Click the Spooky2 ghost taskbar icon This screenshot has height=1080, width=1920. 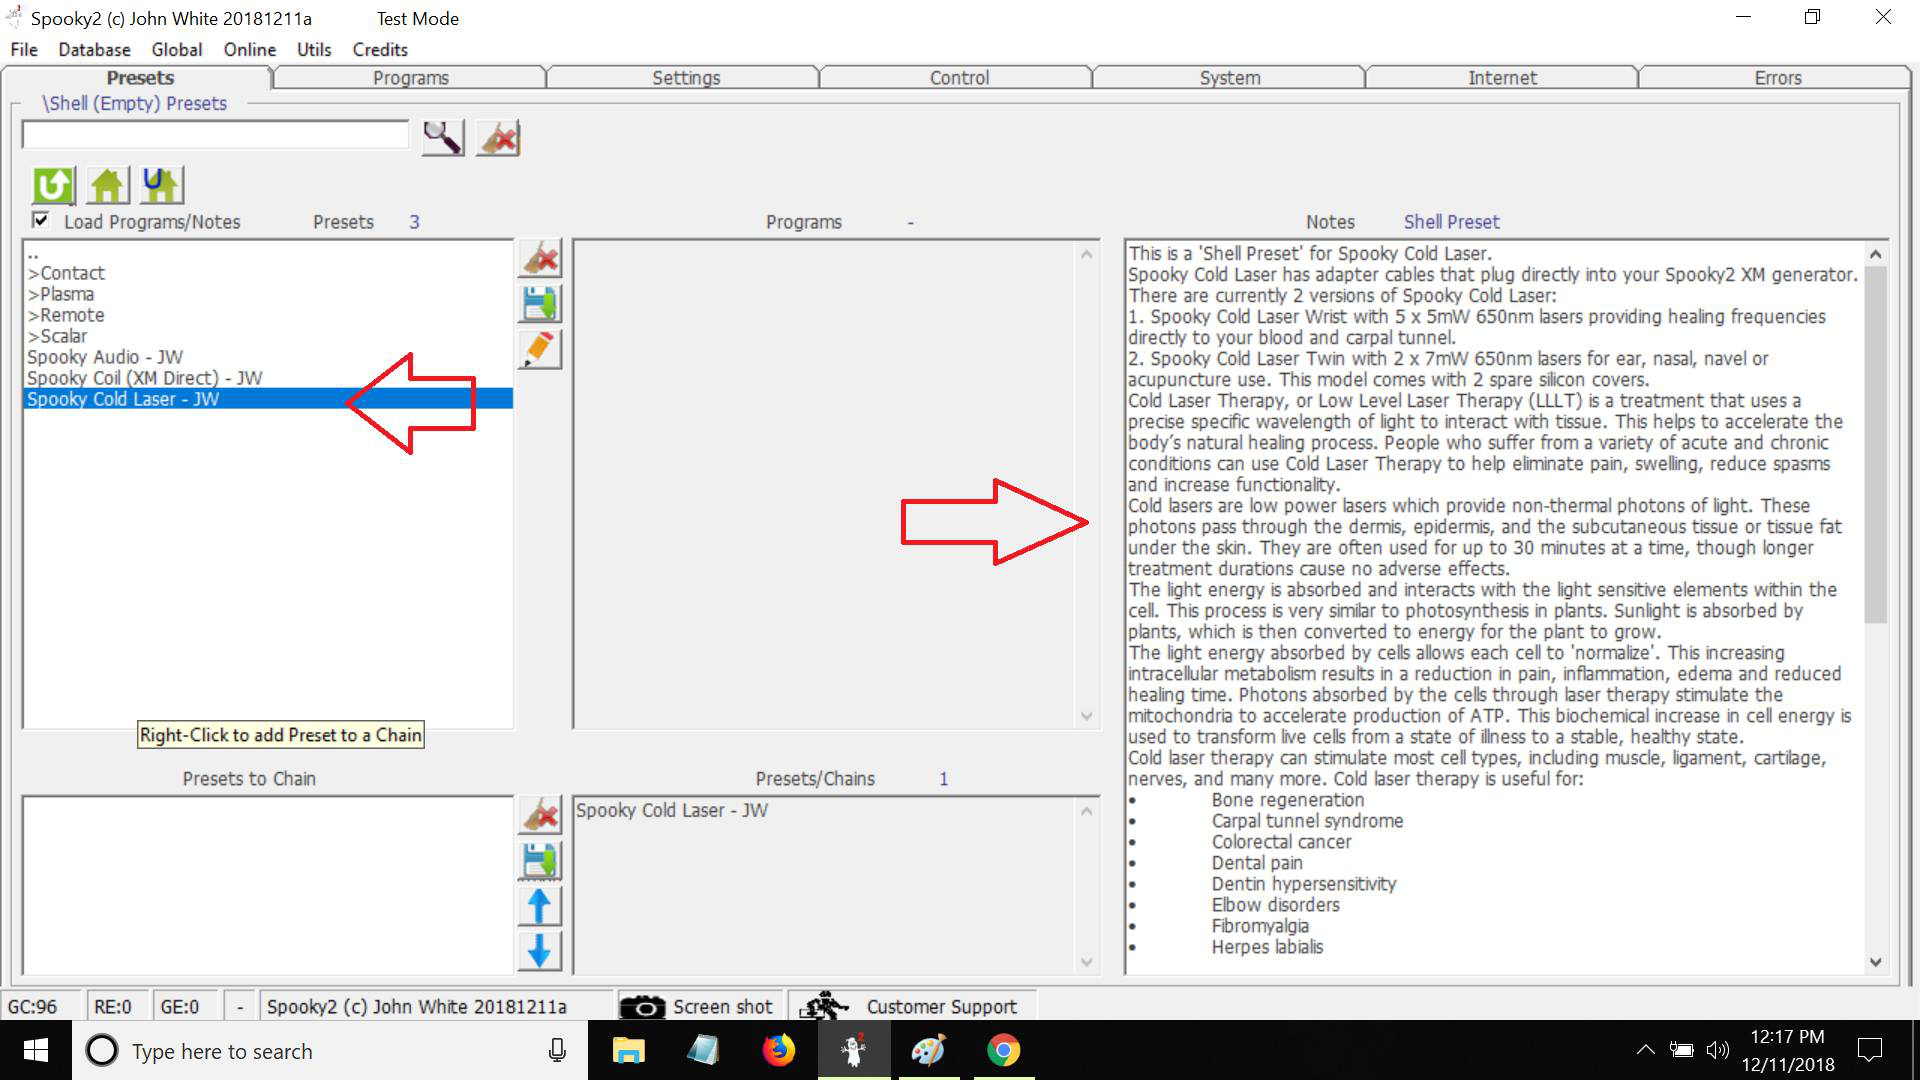[853, 1051]
